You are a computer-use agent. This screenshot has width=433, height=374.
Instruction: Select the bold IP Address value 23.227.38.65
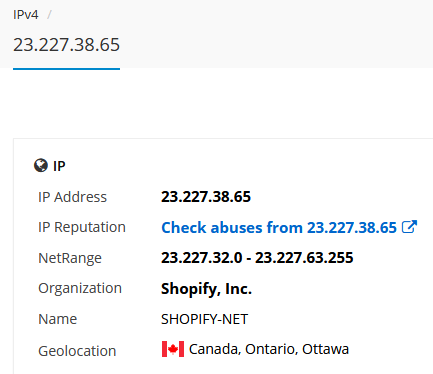click(206, 197)
